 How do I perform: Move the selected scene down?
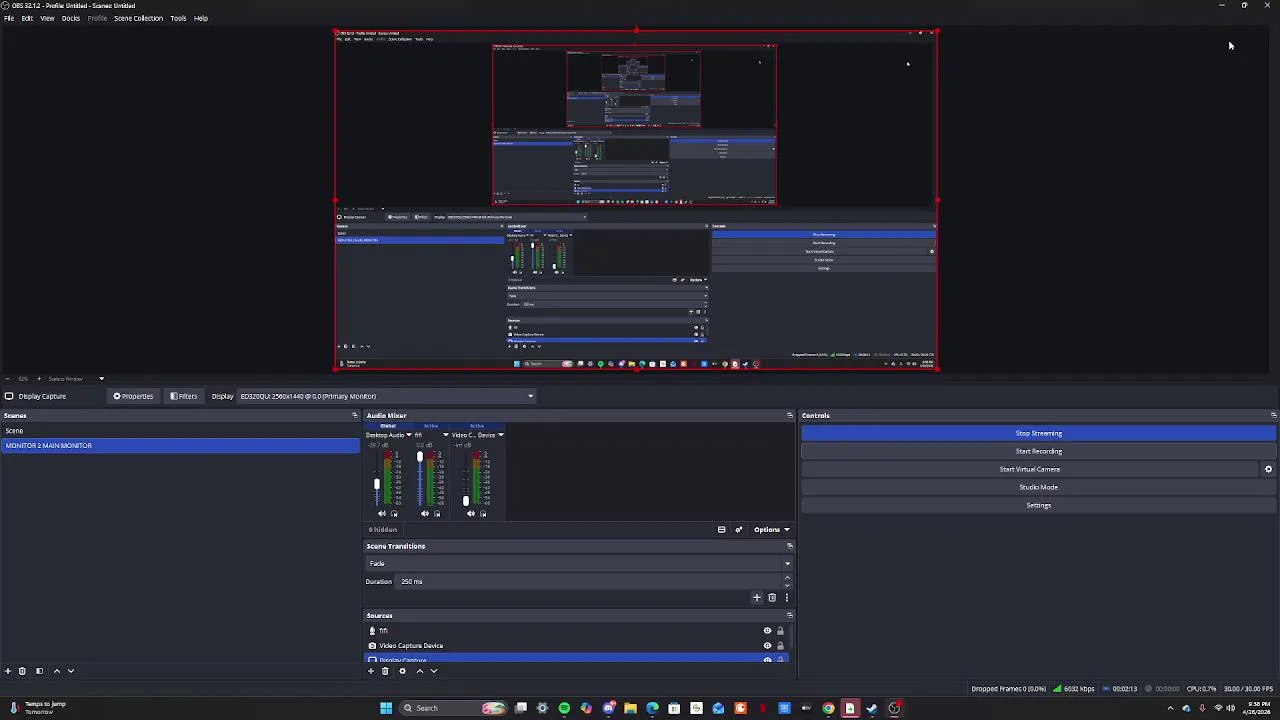(x=70, y=671)
